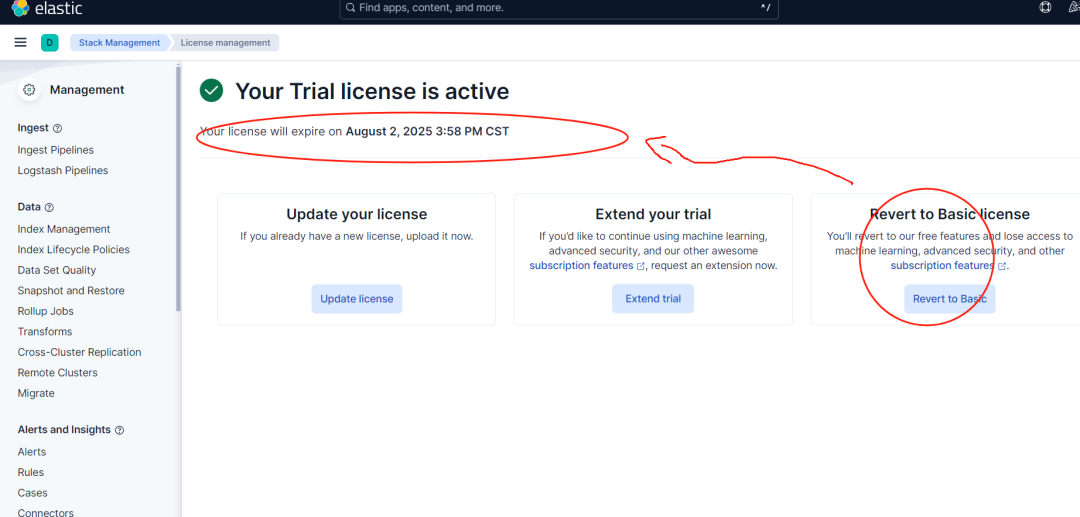Click the Extend trial button
The height and width of the screenshot is (517, 1080).
[x=653, y=299]
